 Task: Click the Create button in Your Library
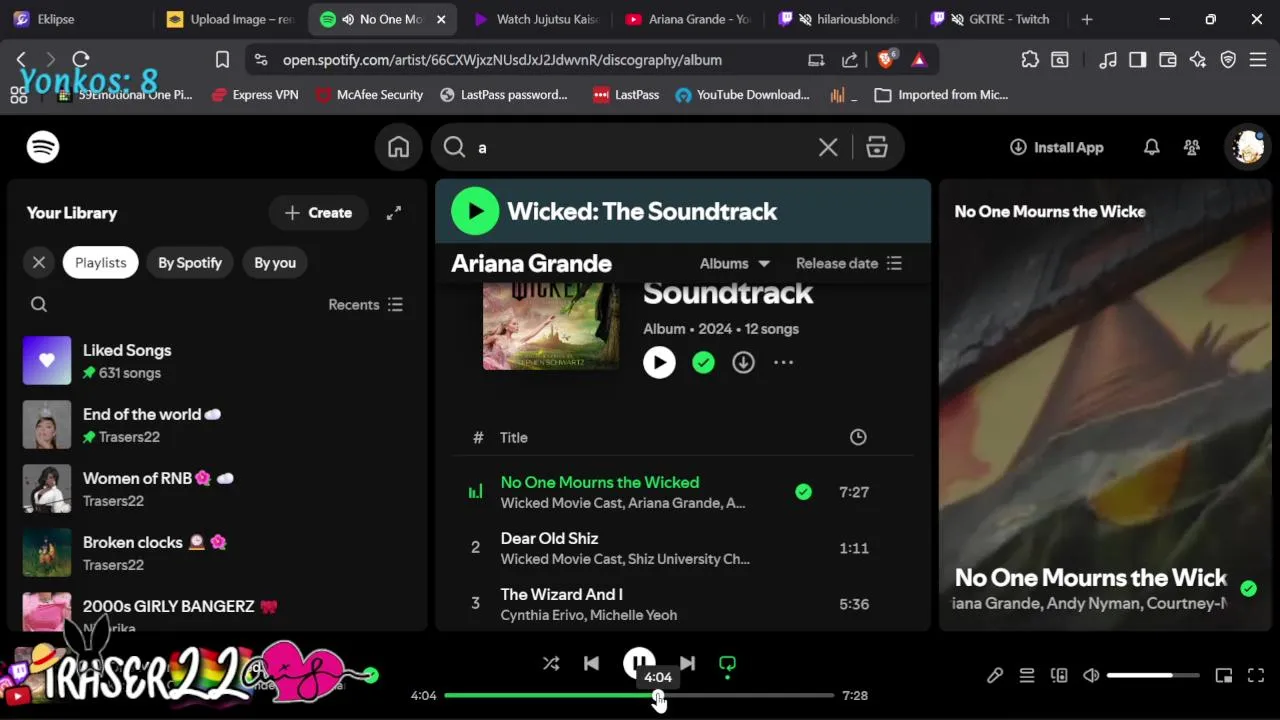(x=318, y=212)
